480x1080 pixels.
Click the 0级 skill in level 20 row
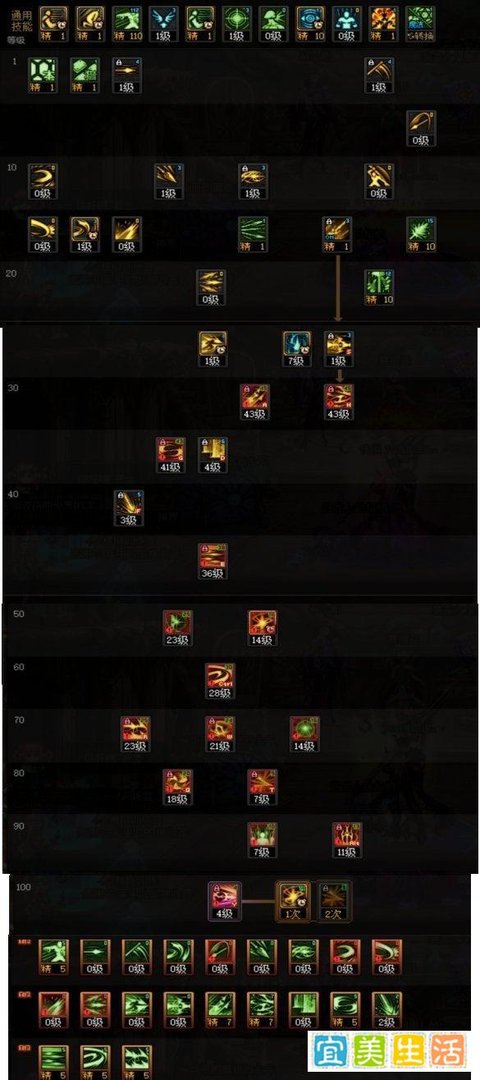click(211, 287)
